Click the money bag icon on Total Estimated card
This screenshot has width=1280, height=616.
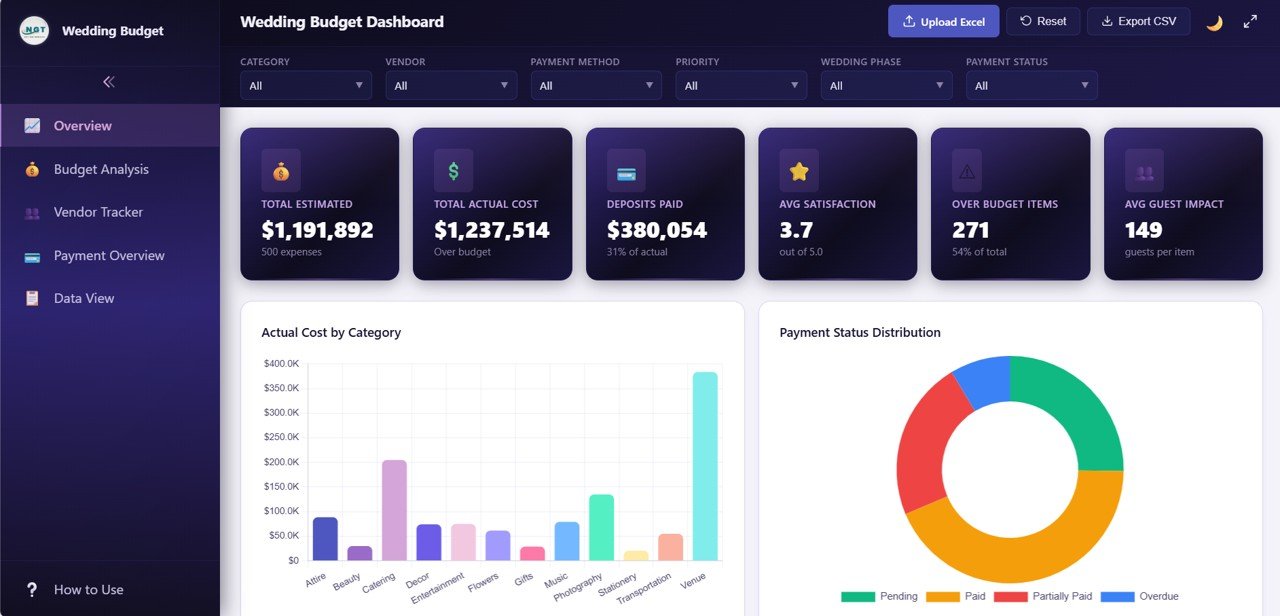pos(281,171)
